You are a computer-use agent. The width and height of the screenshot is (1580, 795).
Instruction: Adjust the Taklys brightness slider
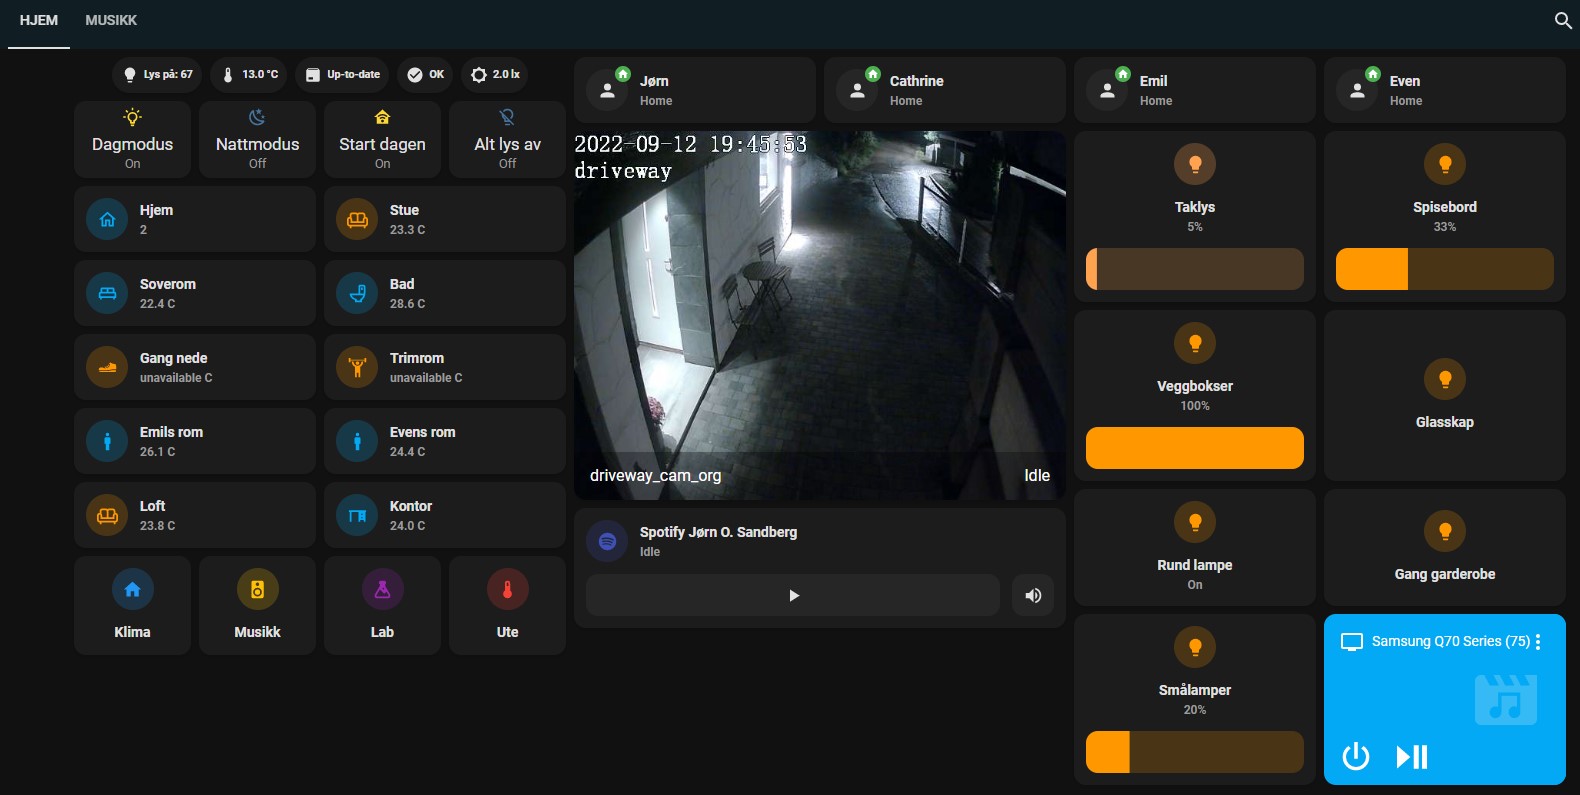[x=1195, y=269]
